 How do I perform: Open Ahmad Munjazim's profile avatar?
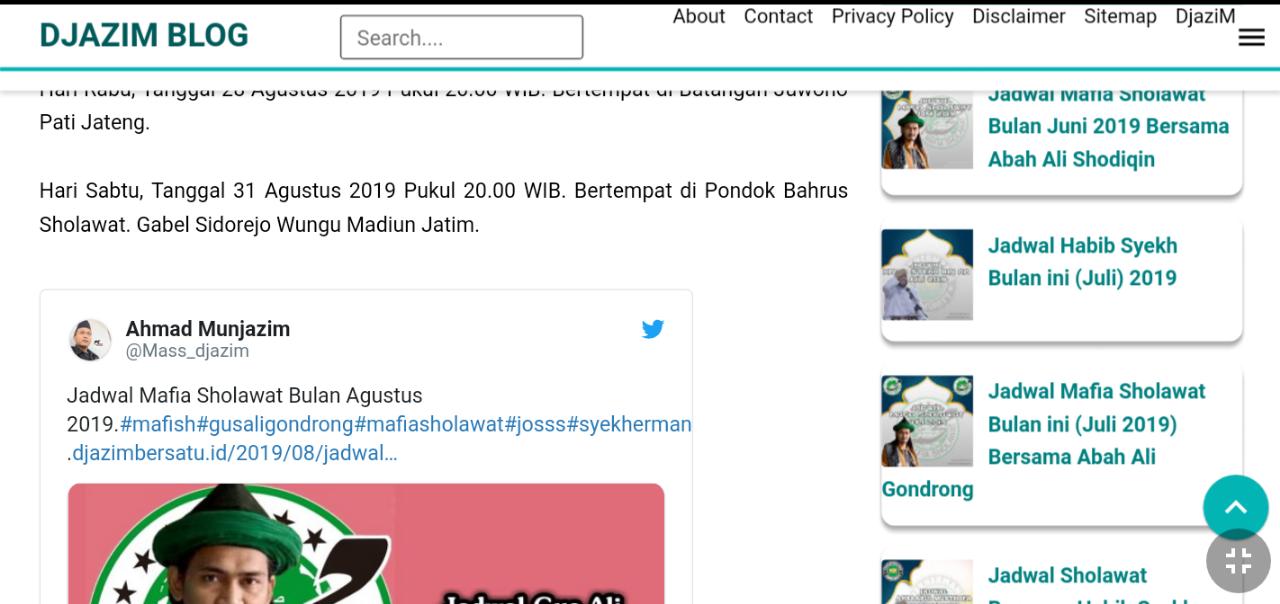point(90,340)
